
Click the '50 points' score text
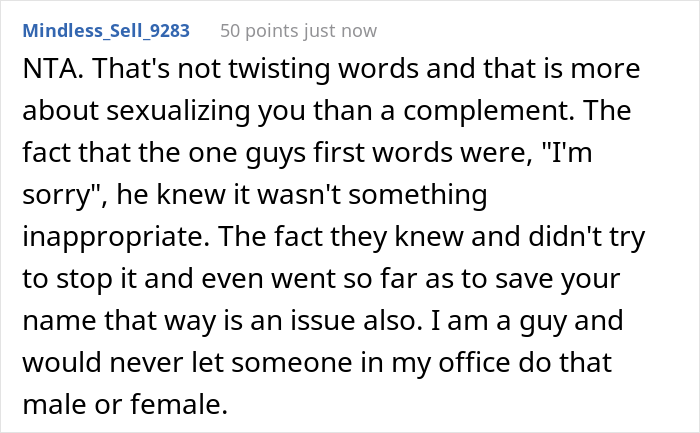257,30
